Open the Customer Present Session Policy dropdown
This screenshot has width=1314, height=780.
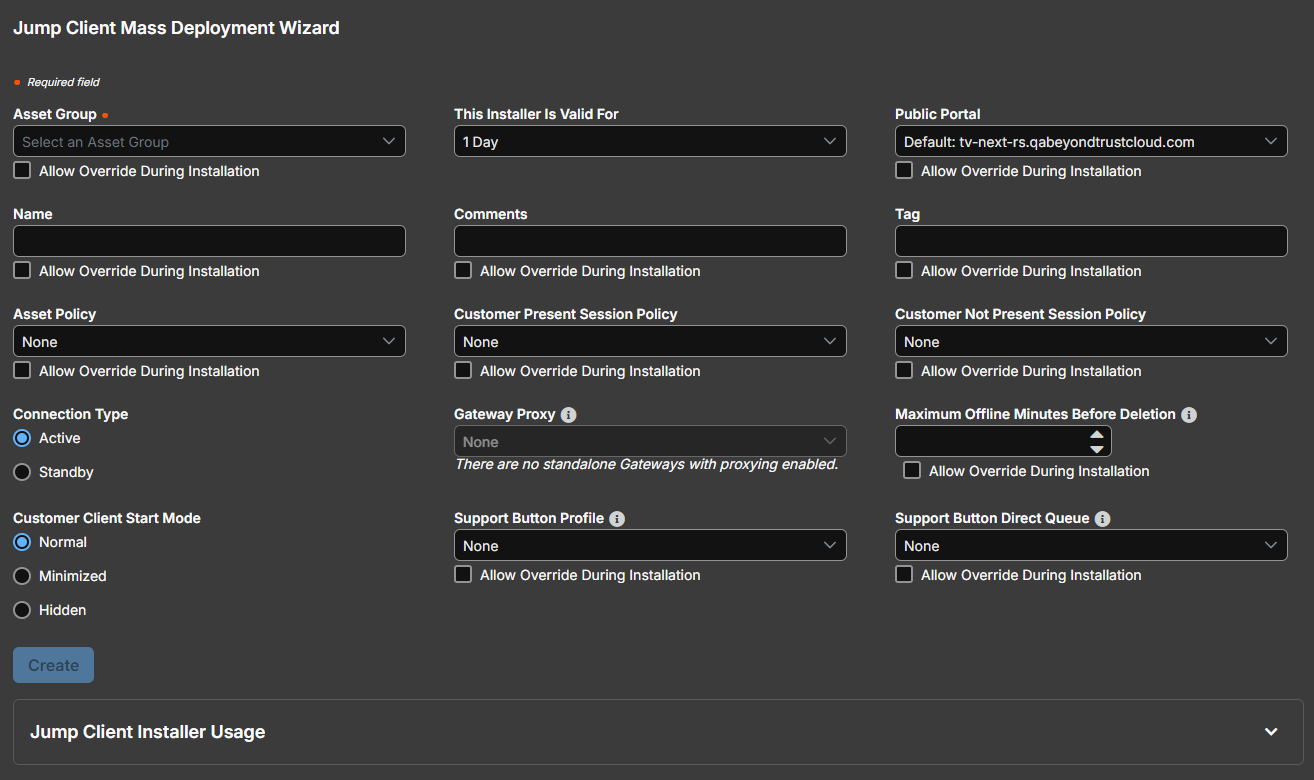[650, 341]
